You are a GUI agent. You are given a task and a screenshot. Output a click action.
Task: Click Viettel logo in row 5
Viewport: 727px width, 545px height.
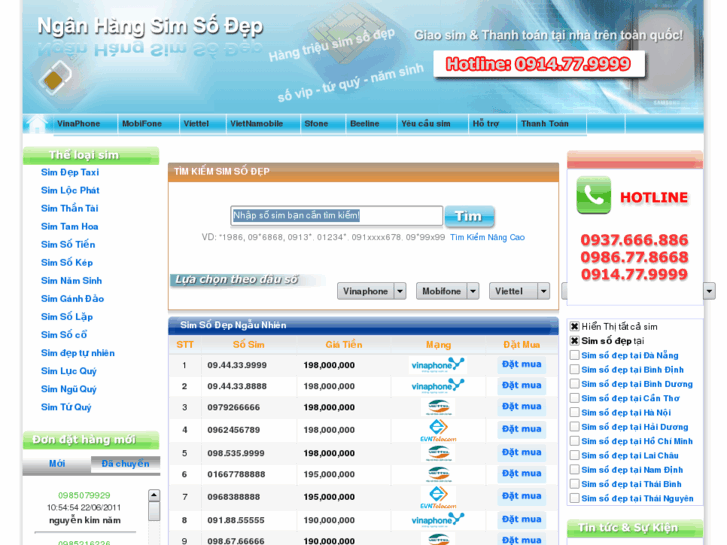click(x=438, y=453)
